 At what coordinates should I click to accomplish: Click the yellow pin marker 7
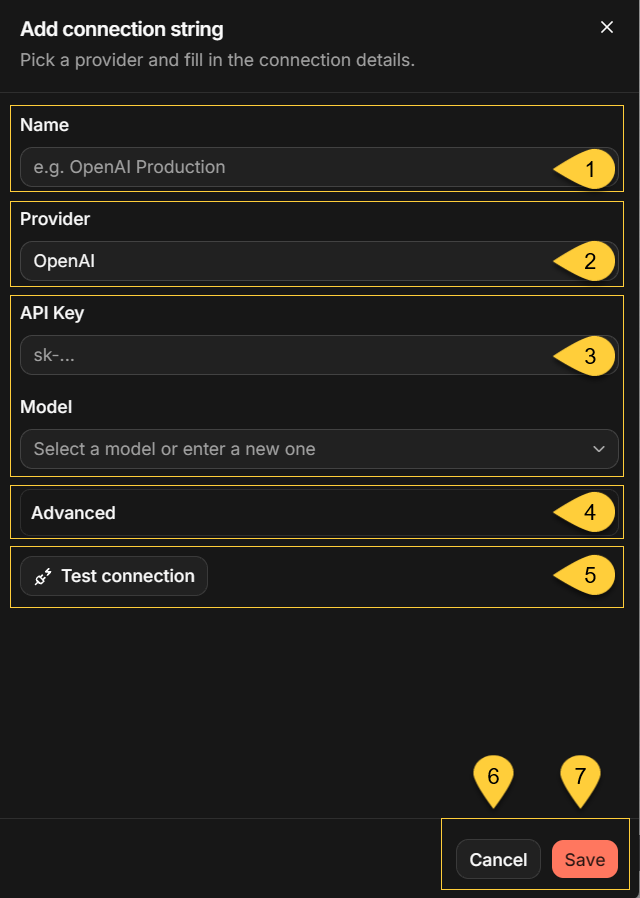coord(580,781)
